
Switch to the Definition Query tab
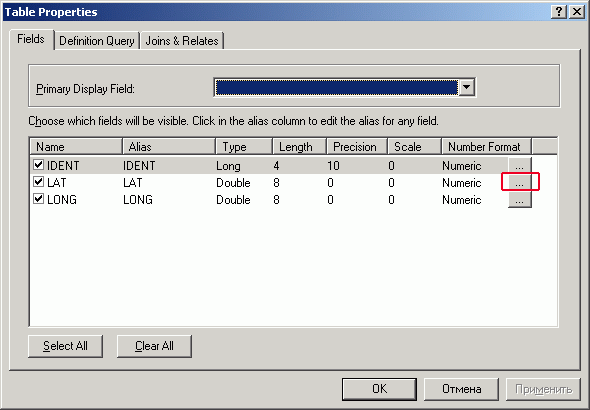tap(97, 41)
